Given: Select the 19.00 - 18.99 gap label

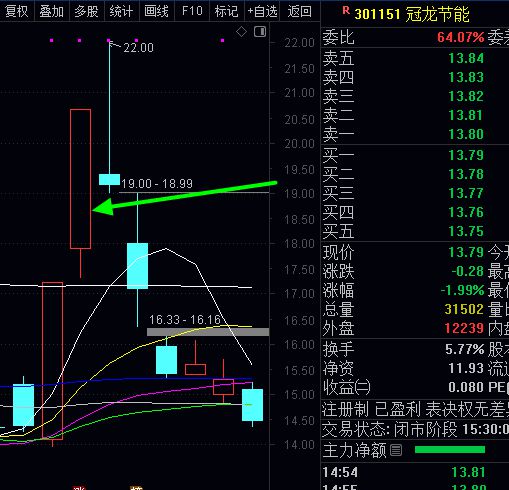Looking at the screenshot, I should point(157,184).
